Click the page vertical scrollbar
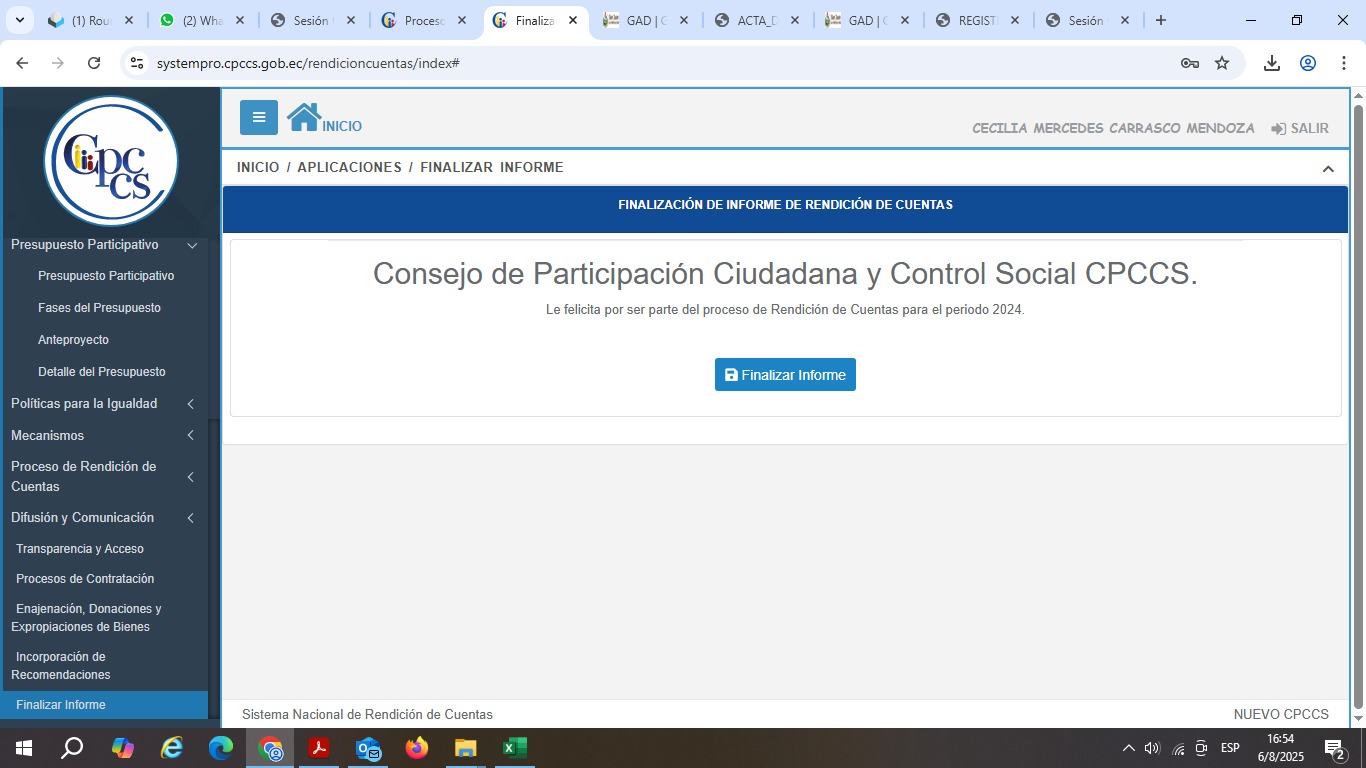Image resolution: width=1366 pixels, height=768 pixels. 1357,400
